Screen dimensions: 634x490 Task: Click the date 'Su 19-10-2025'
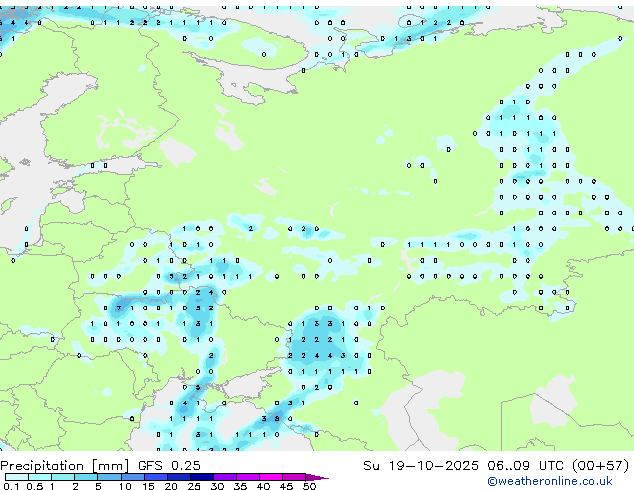tap(421, 466)
